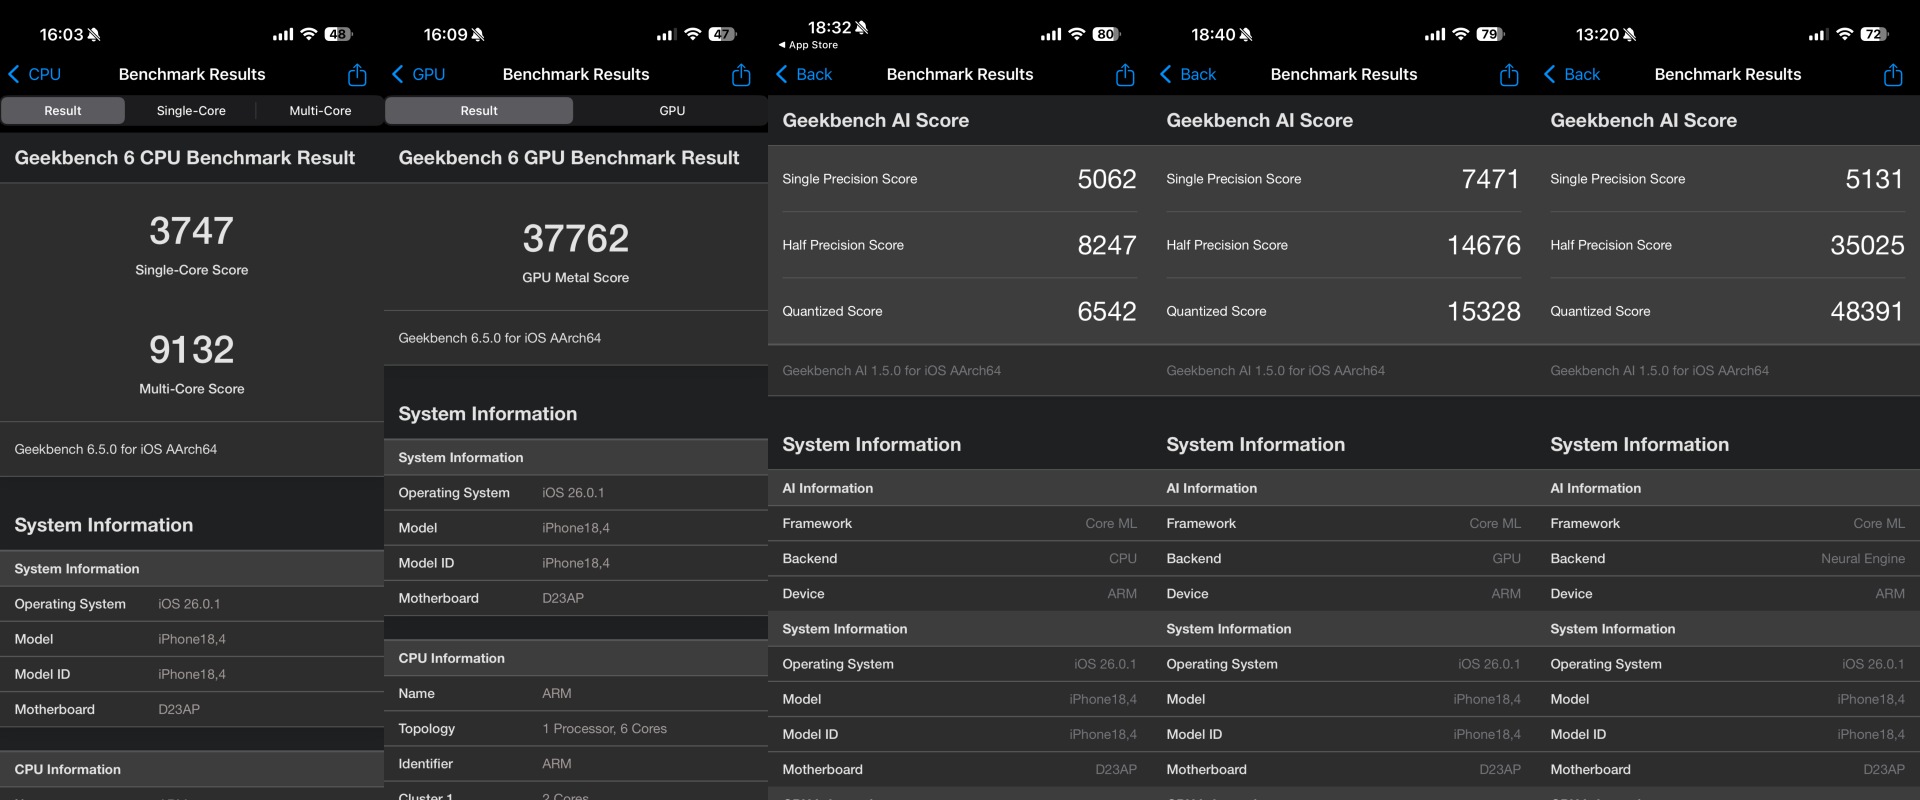Screen dimensions: 1920x800
Task: Switch to the Multi-Core tab
Action: click(320, 111)
